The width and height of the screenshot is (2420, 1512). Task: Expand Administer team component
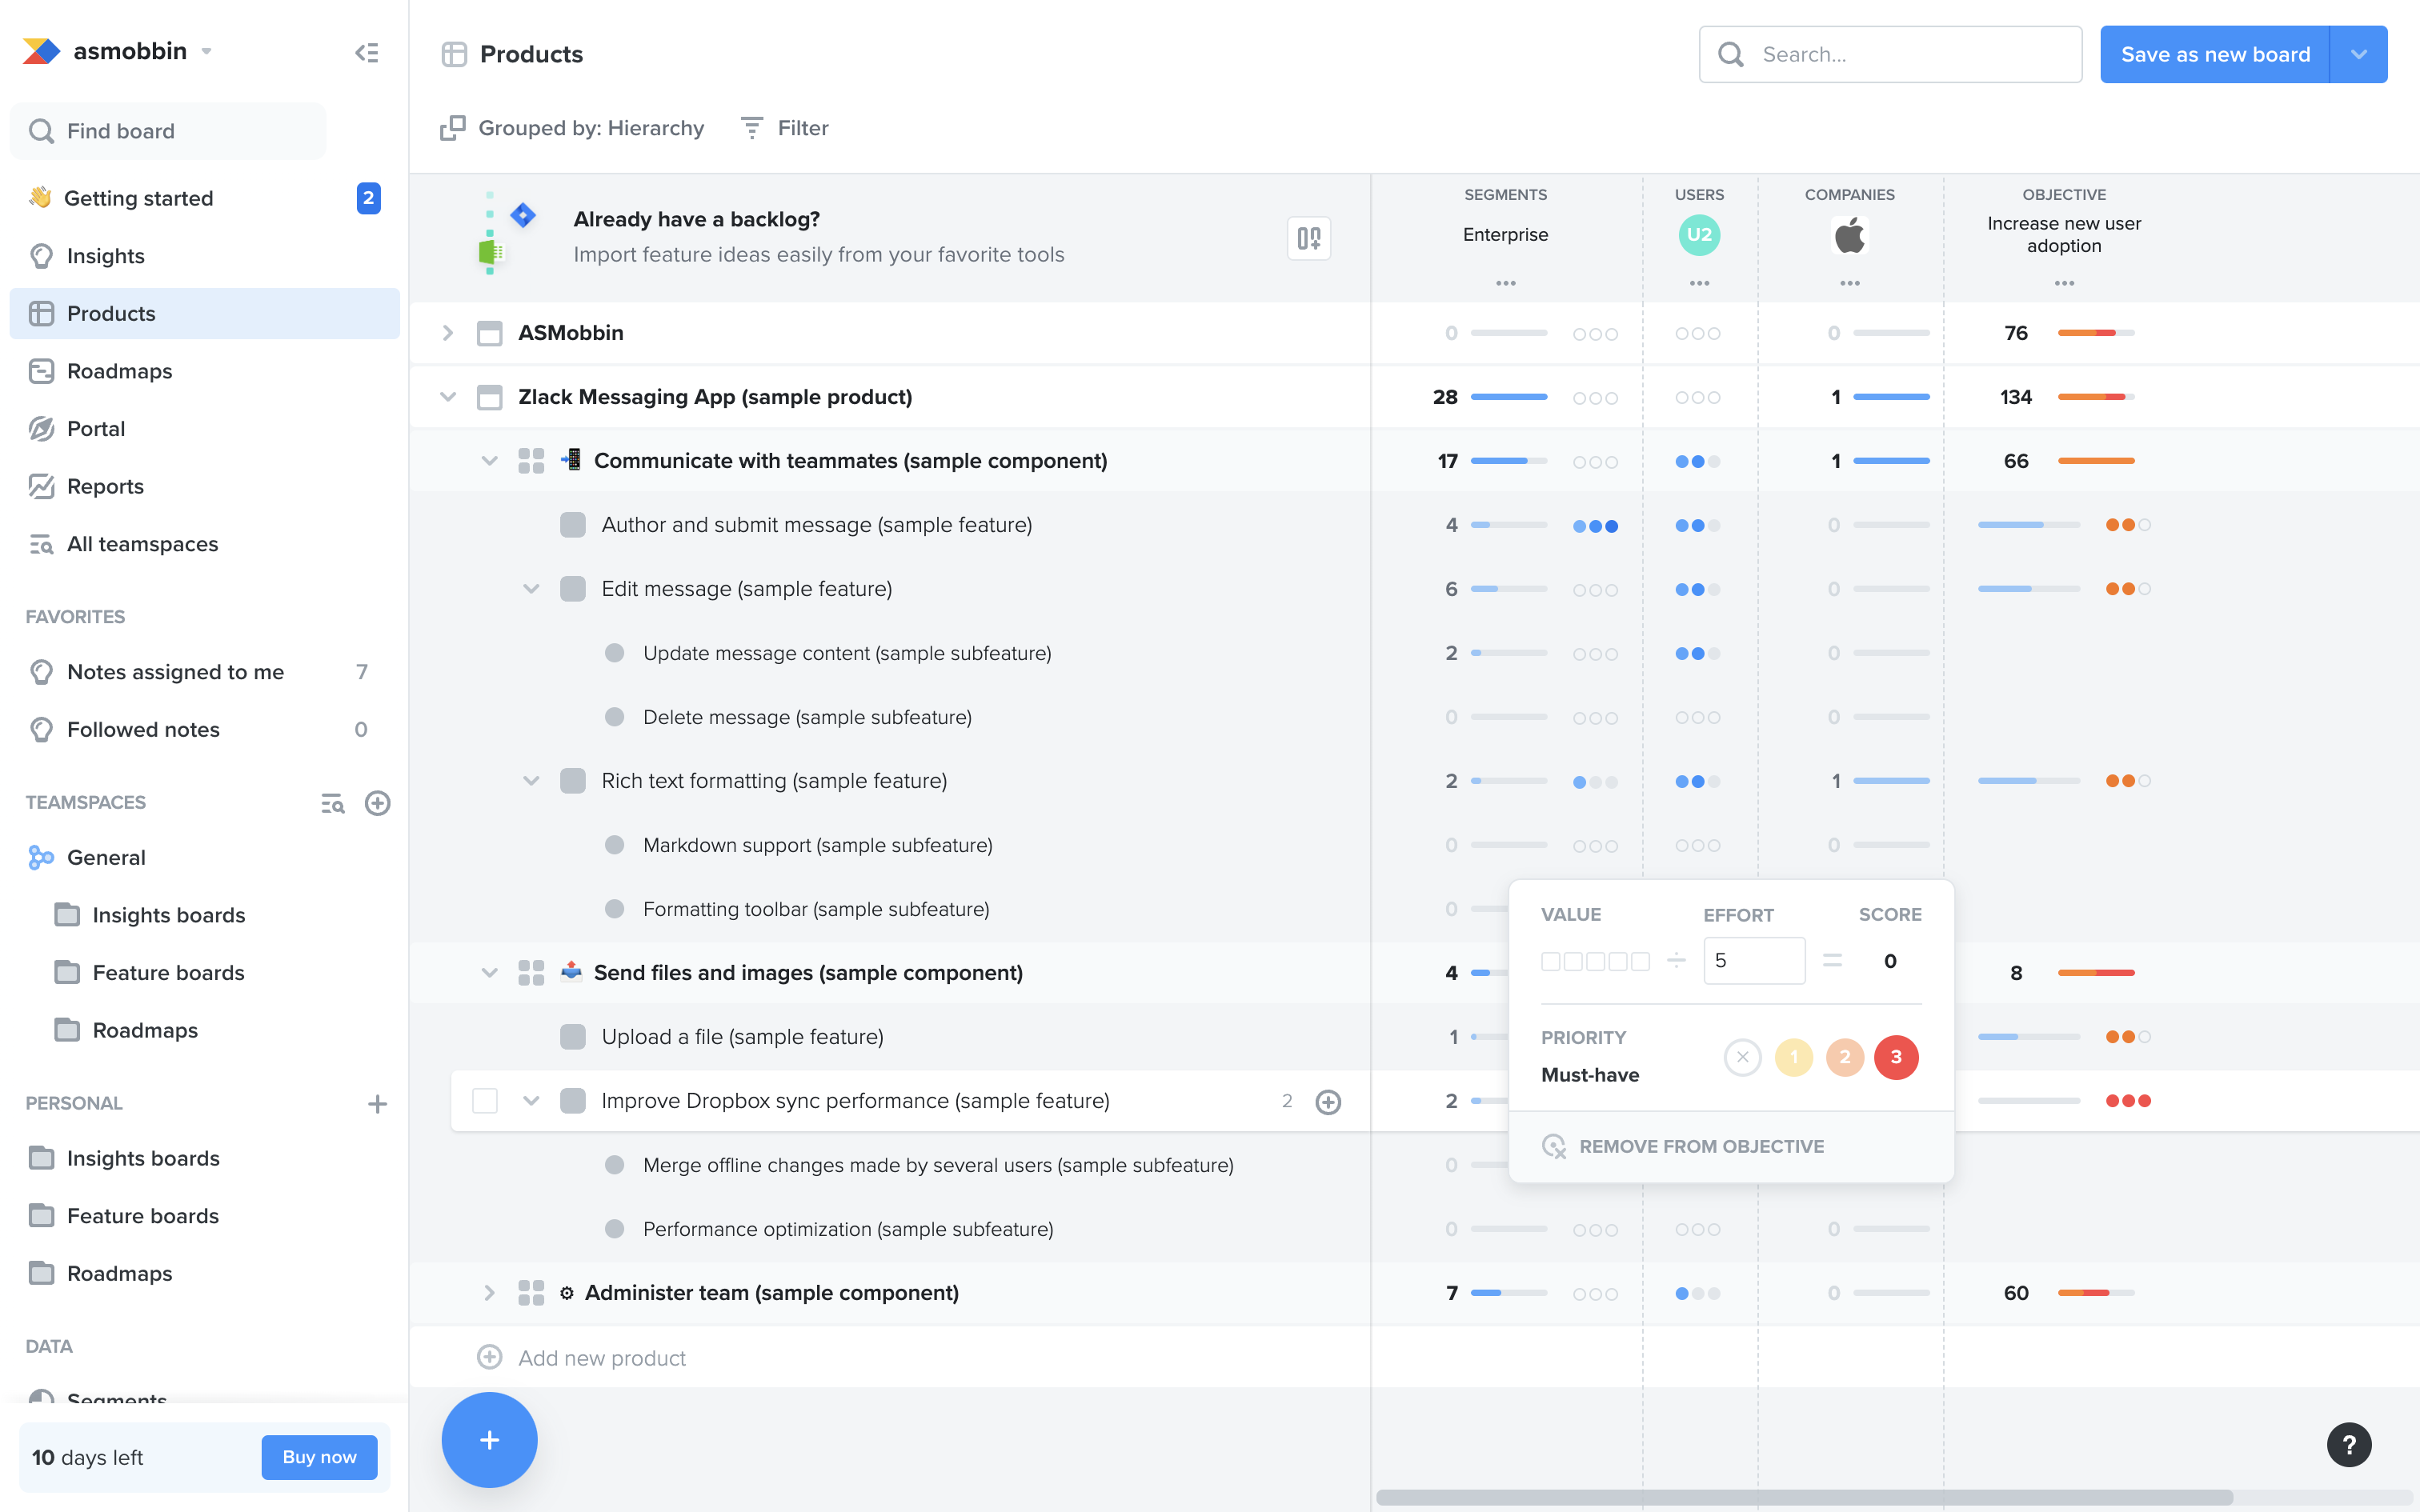tap(489, 1293)
